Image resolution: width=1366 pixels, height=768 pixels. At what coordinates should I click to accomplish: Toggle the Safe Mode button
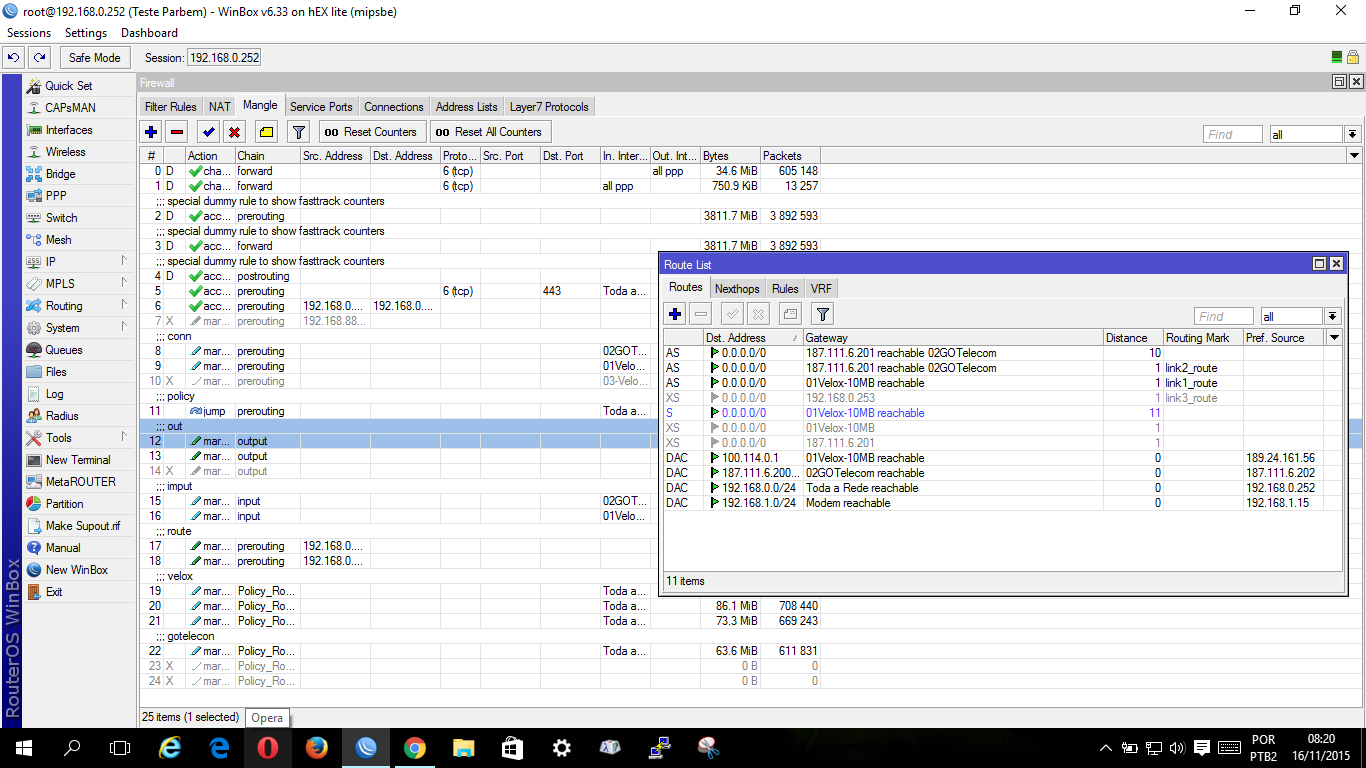95,58
